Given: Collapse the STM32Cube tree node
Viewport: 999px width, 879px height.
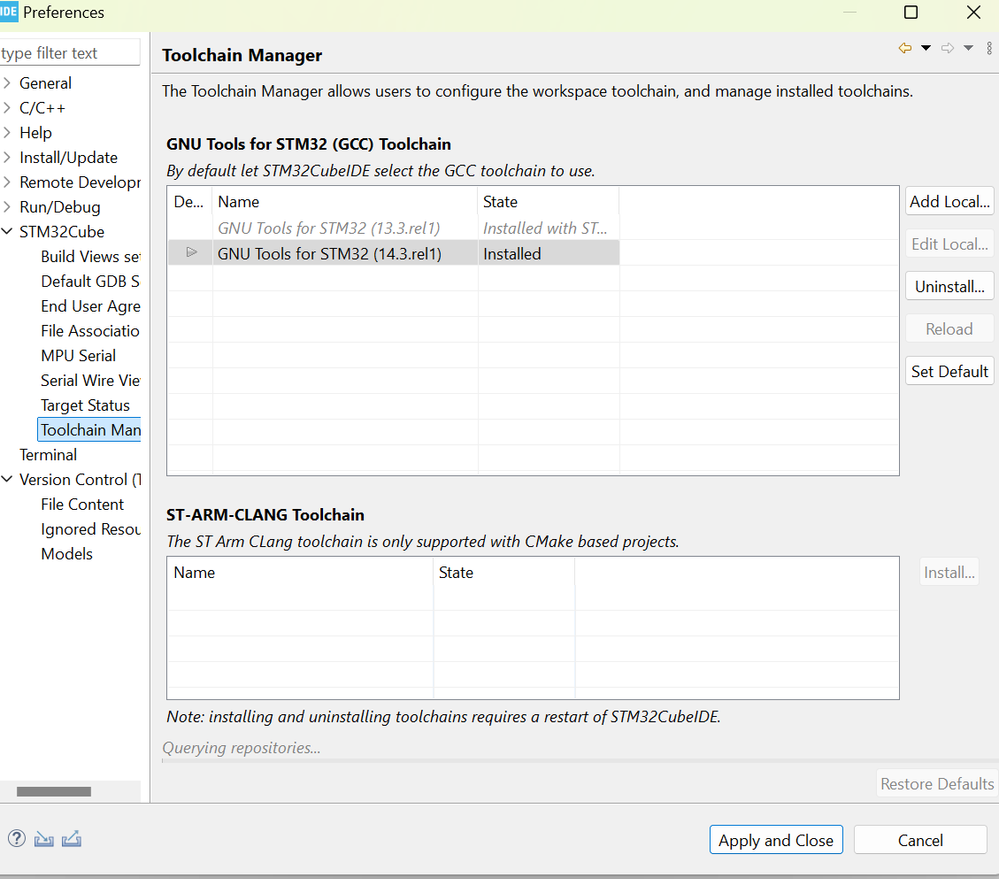Looking at the screenshot, I should [8, 232].
